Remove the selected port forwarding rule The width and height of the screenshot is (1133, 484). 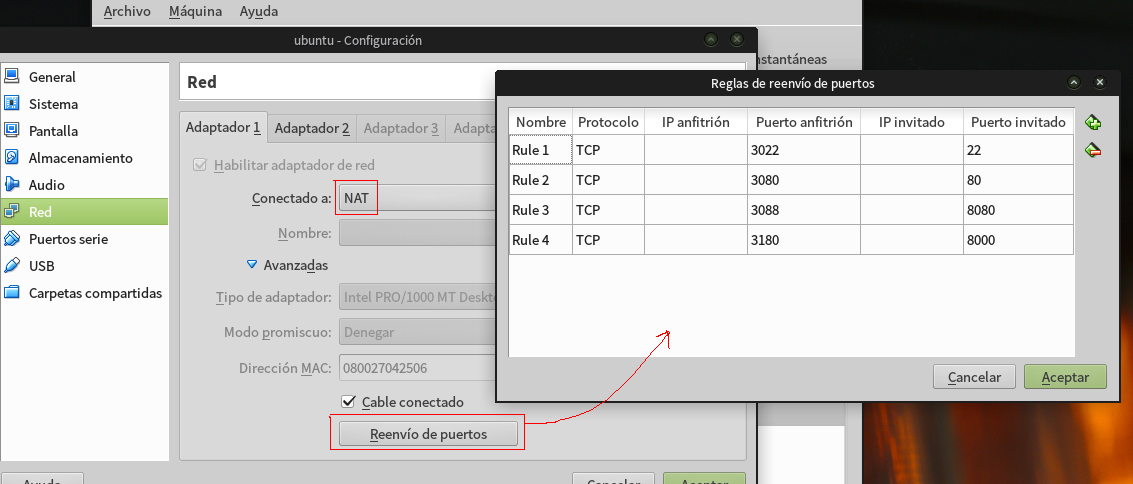1093,151
